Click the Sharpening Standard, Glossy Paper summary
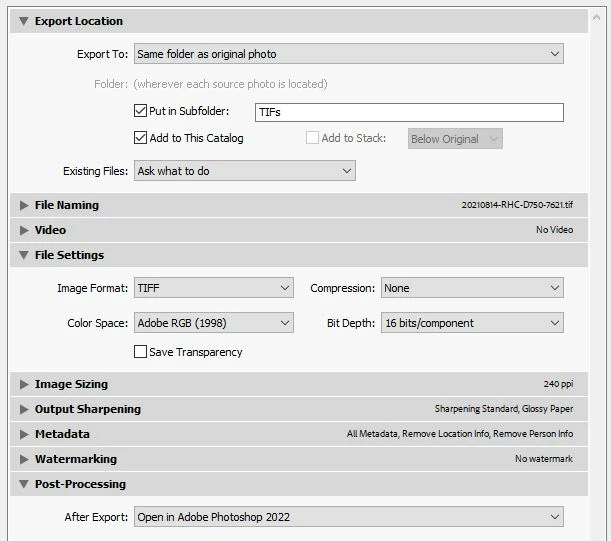Screen dimensions: 611x541 [504, 409]
